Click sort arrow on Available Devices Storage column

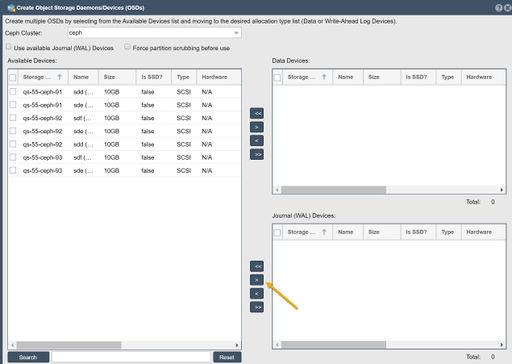pos(60,77)
